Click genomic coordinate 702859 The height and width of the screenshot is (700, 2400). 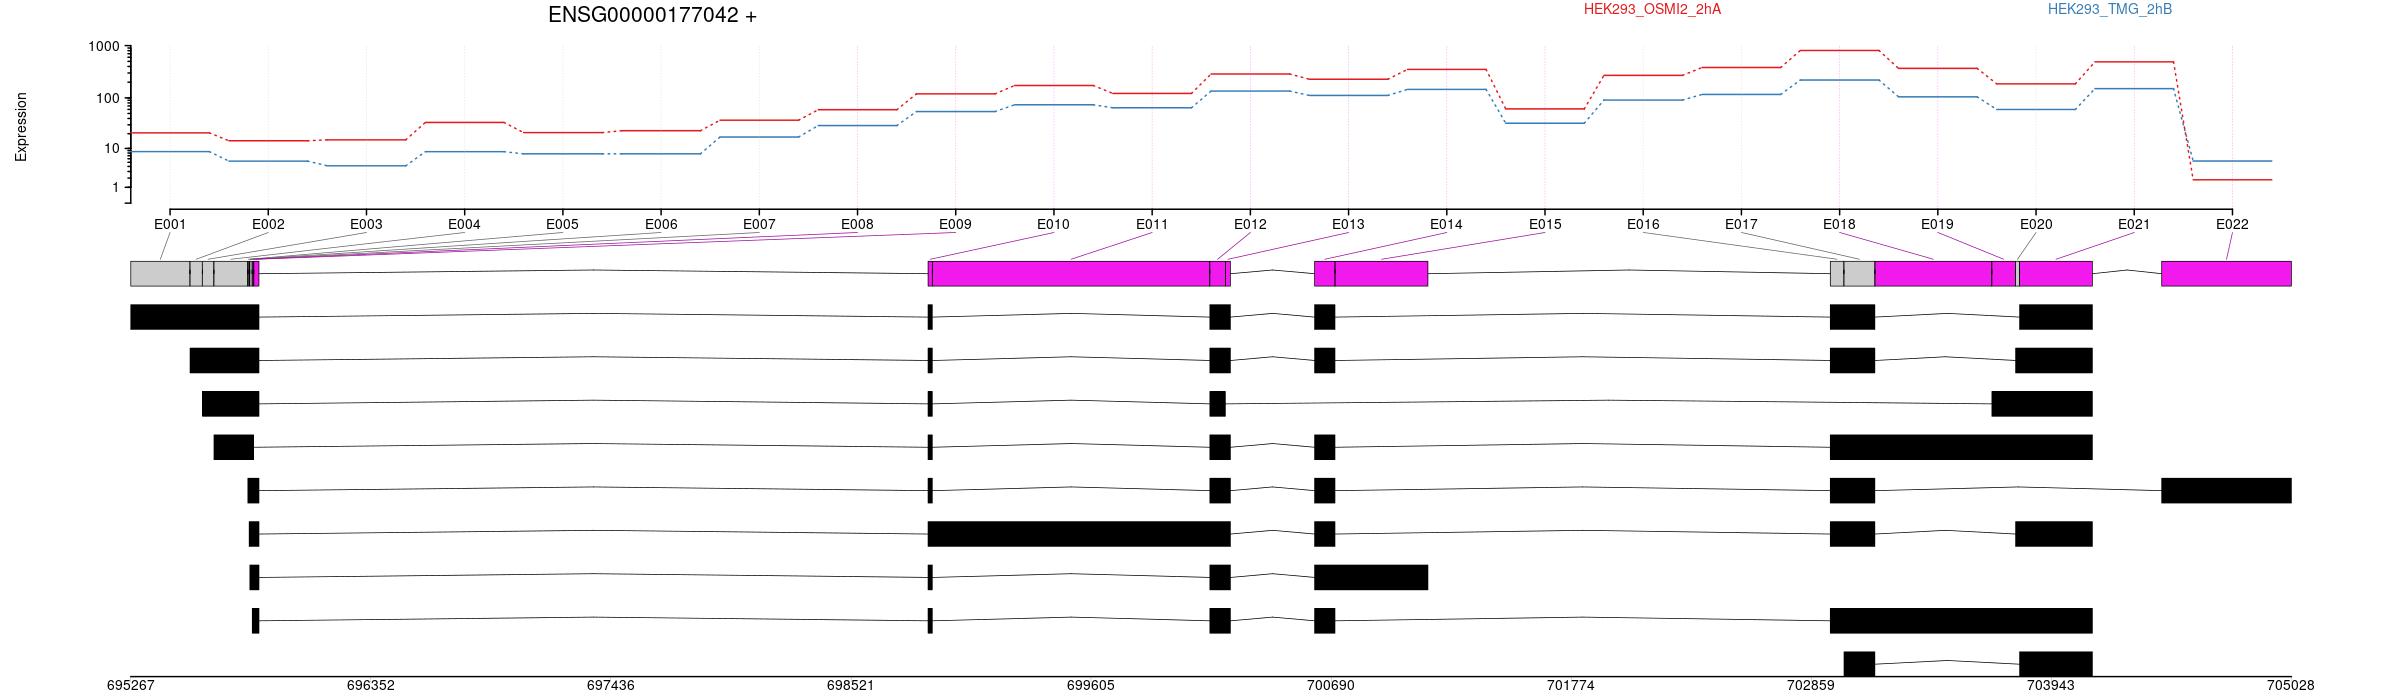pos(1811,686)
